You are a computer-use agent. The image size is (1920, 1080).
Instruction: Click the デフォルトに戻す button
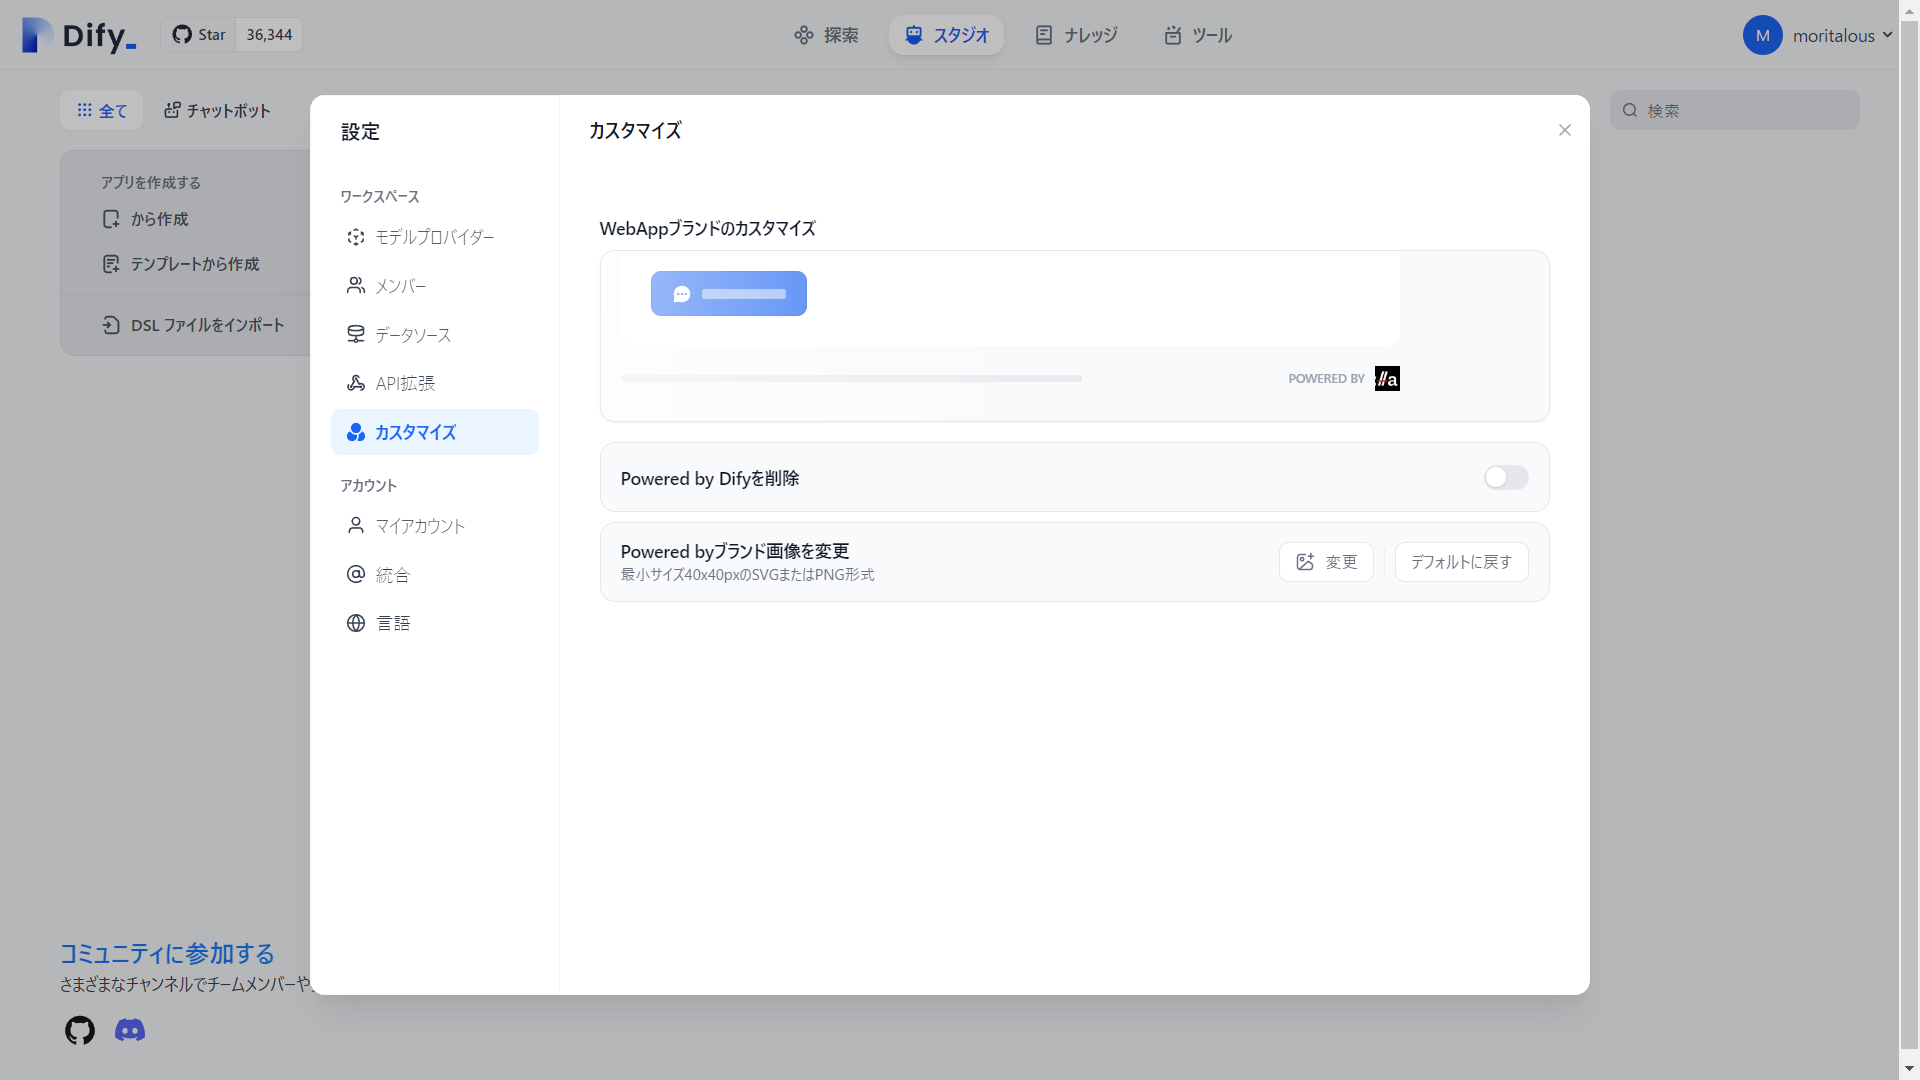coord(1461,562)
